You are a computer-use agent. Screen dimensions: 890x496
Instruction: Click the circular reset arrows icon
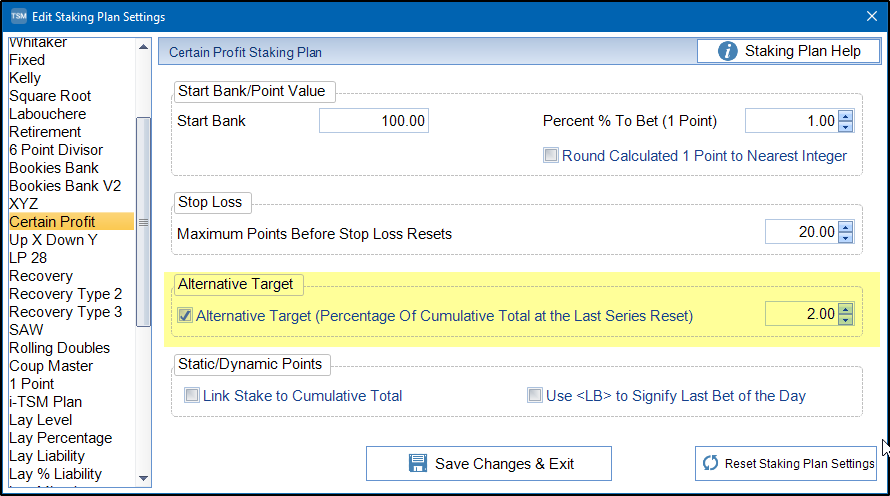(711, 463)
